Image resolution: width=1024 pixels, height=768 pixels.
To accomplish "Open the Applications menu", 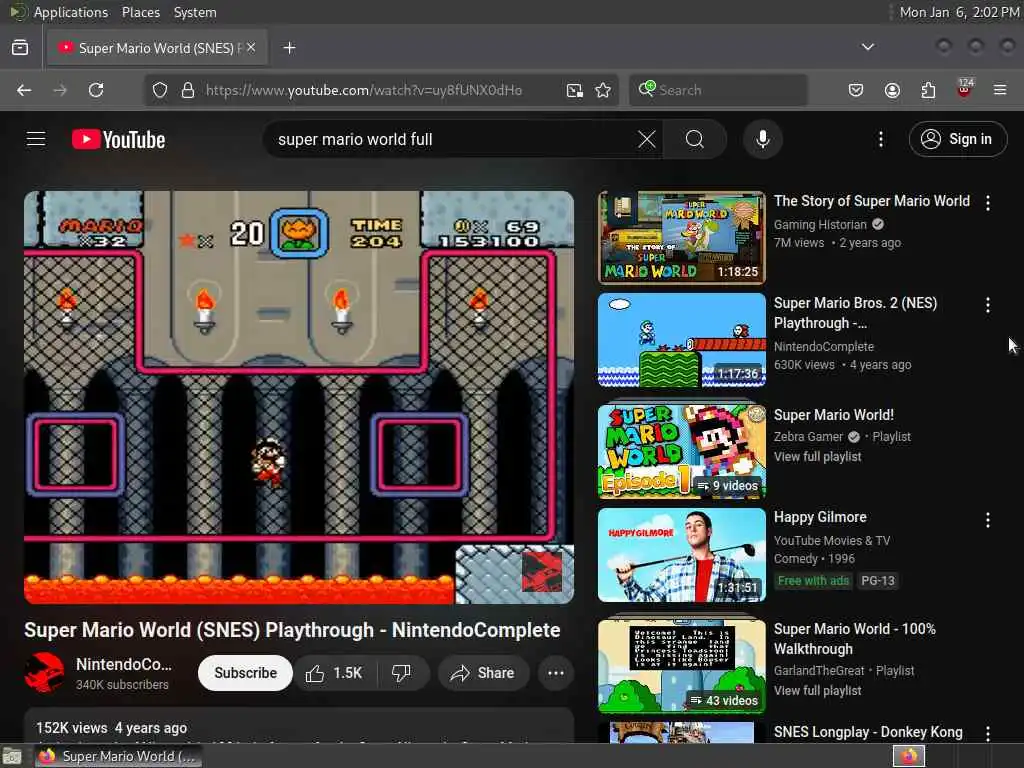I will tap(71, 12).
